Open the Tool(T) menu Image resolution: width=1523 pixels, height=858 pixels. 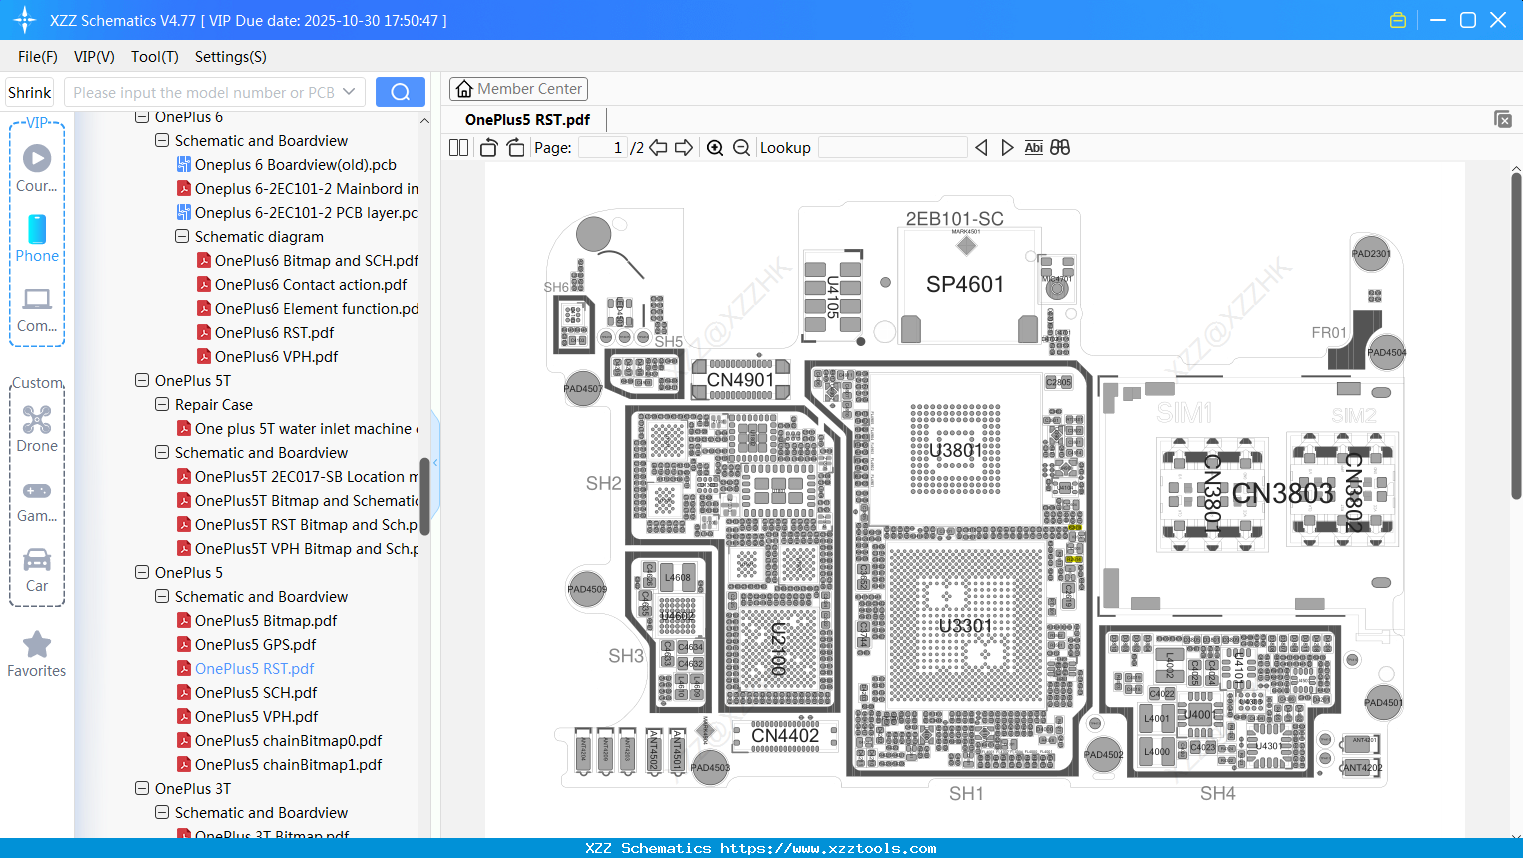click(x=154, y=57)
